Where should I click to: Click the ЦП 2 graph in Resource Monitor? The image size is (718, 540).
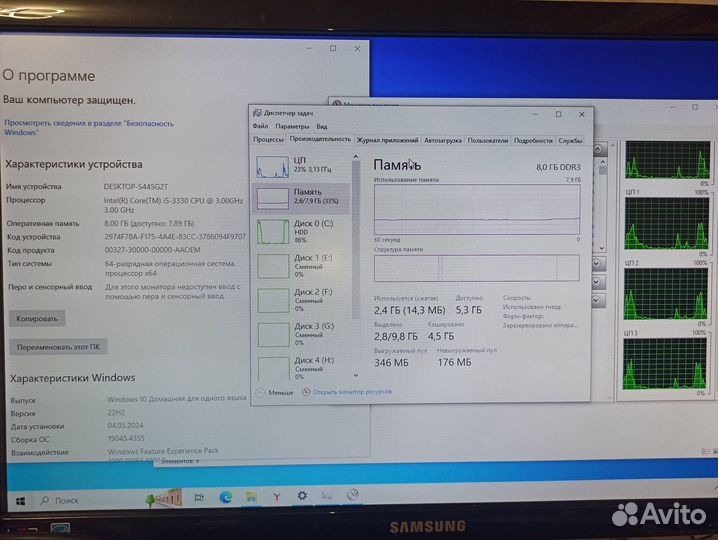click(665, 294)
